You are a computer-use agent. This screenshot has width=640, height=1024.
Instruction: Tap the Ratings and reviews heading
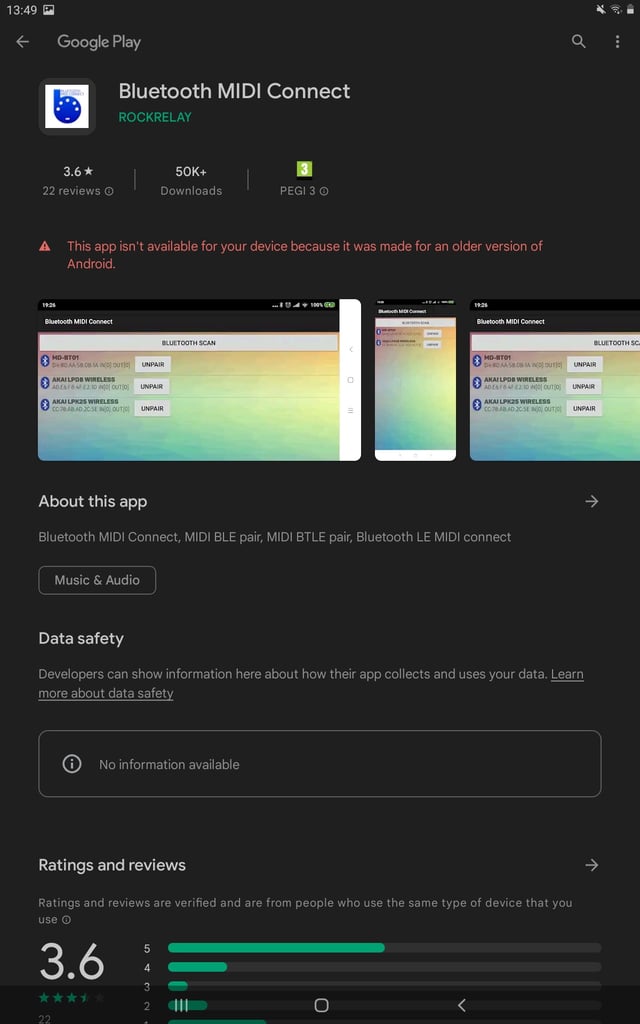[x=112, y=865]
